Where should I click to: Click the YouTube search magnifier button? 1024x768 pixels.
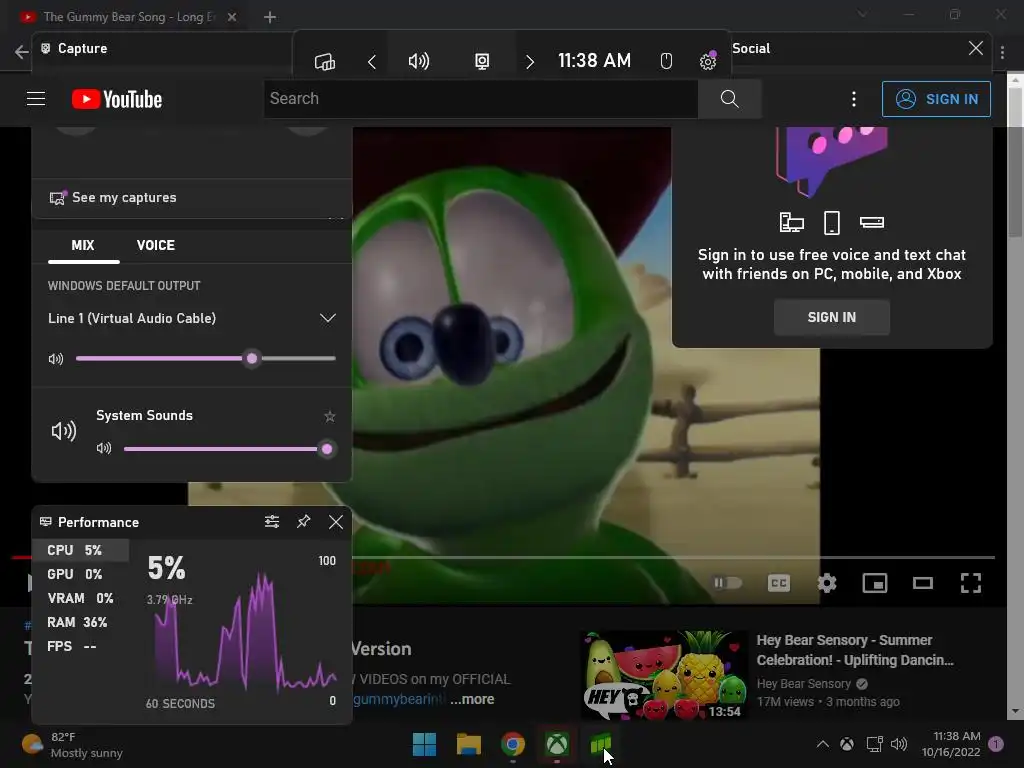[729, 99]
